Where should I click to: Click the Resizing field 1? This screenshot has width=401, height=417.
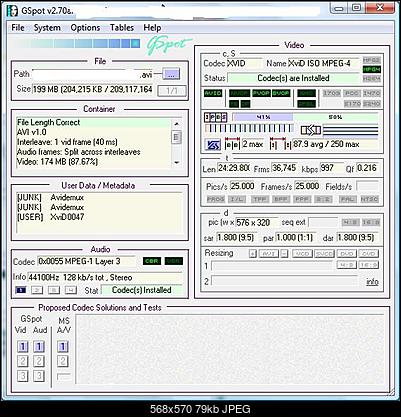(272, 266)
